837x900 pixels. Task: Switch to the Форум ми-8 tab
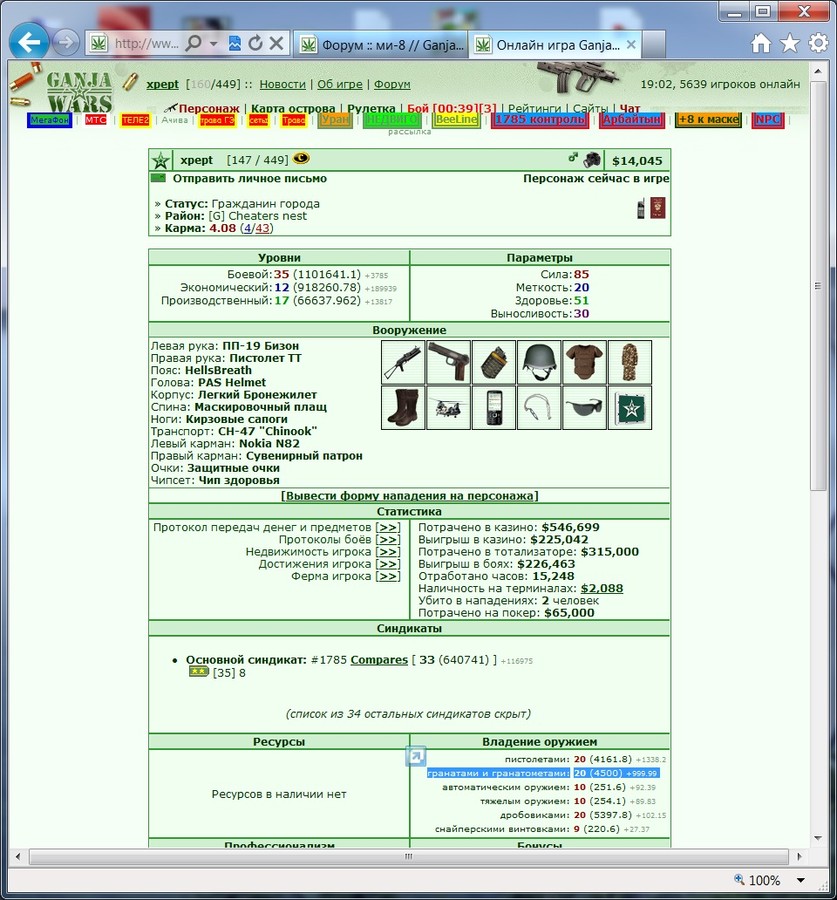click(x=381, y=44)
